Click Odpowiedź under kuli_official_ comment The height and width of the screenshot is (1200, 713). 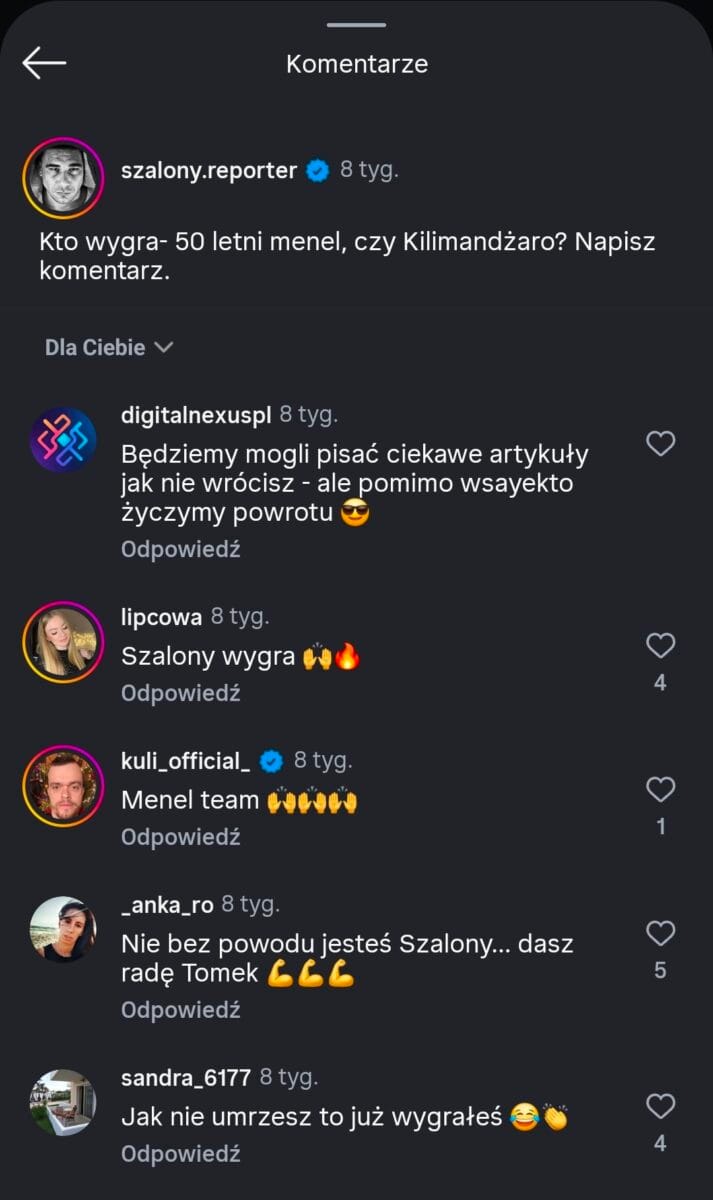coord(181,837)
